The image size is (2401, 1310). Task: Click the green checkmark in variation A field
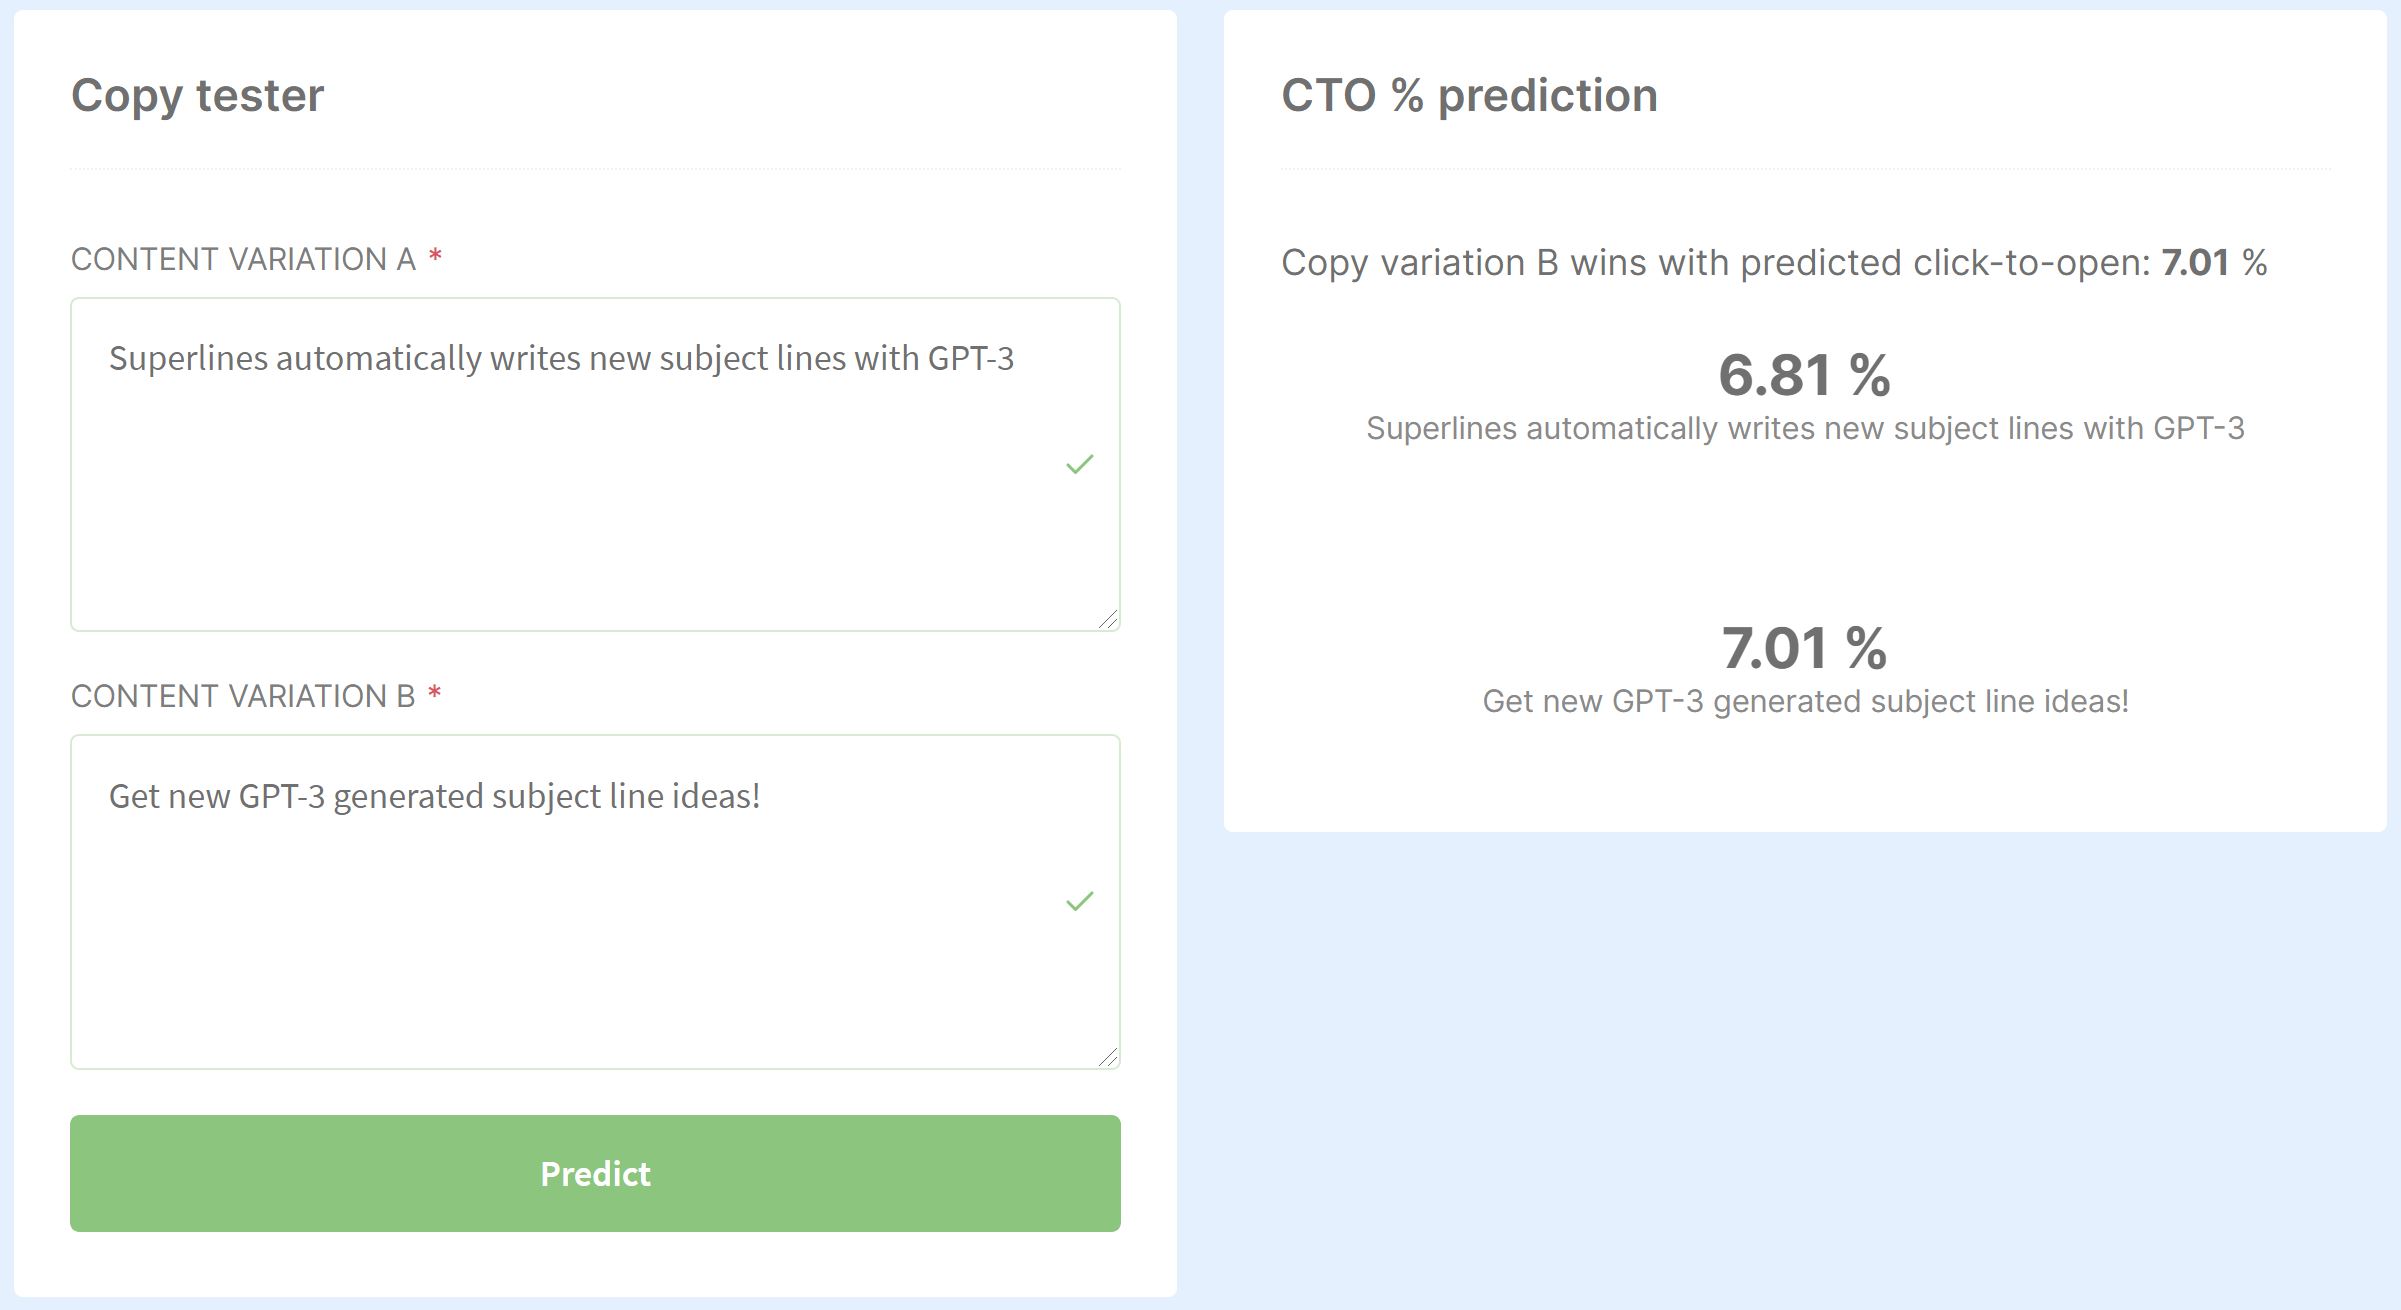pyautogui.click(x=1080, y=464)
